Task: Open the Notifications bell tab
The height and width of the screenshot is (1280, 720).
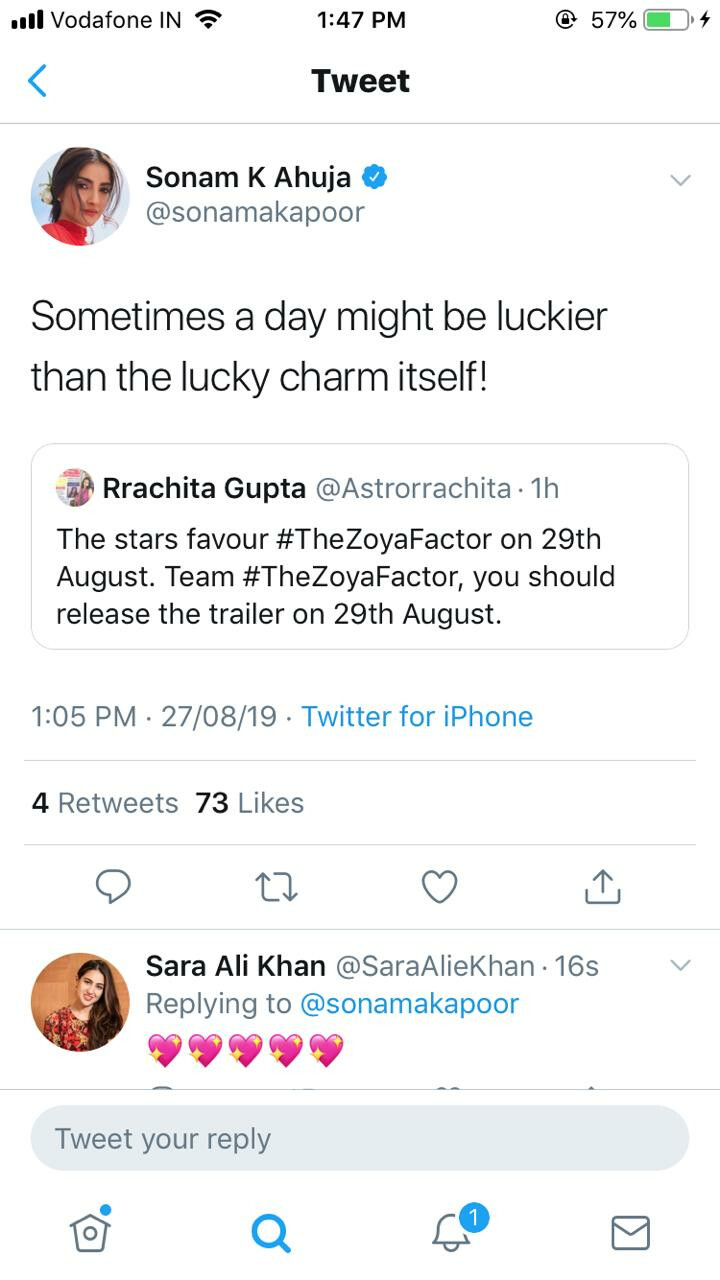Action: pos(452,1231)
